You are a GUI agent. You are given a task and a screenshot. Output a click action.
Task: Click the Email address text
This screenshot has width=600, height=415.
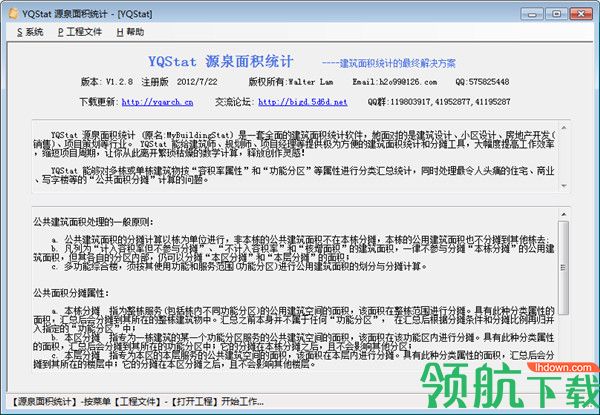[x=395, y=81]
